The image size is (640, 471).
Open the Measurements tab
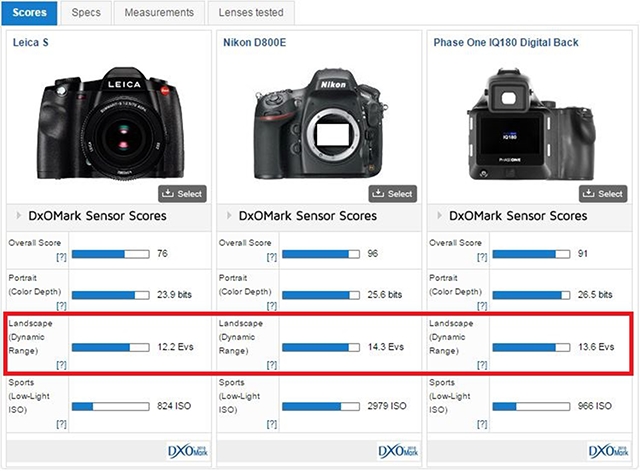point(158,13)
